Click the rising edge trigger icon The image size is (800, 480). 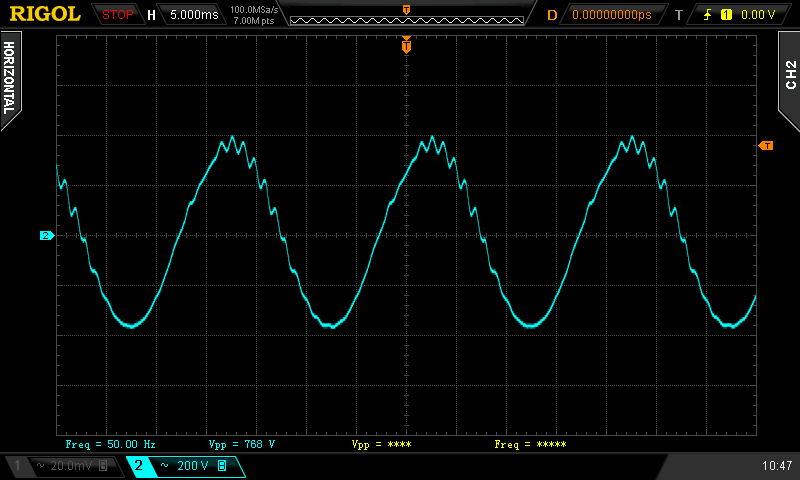coord(709,15)
